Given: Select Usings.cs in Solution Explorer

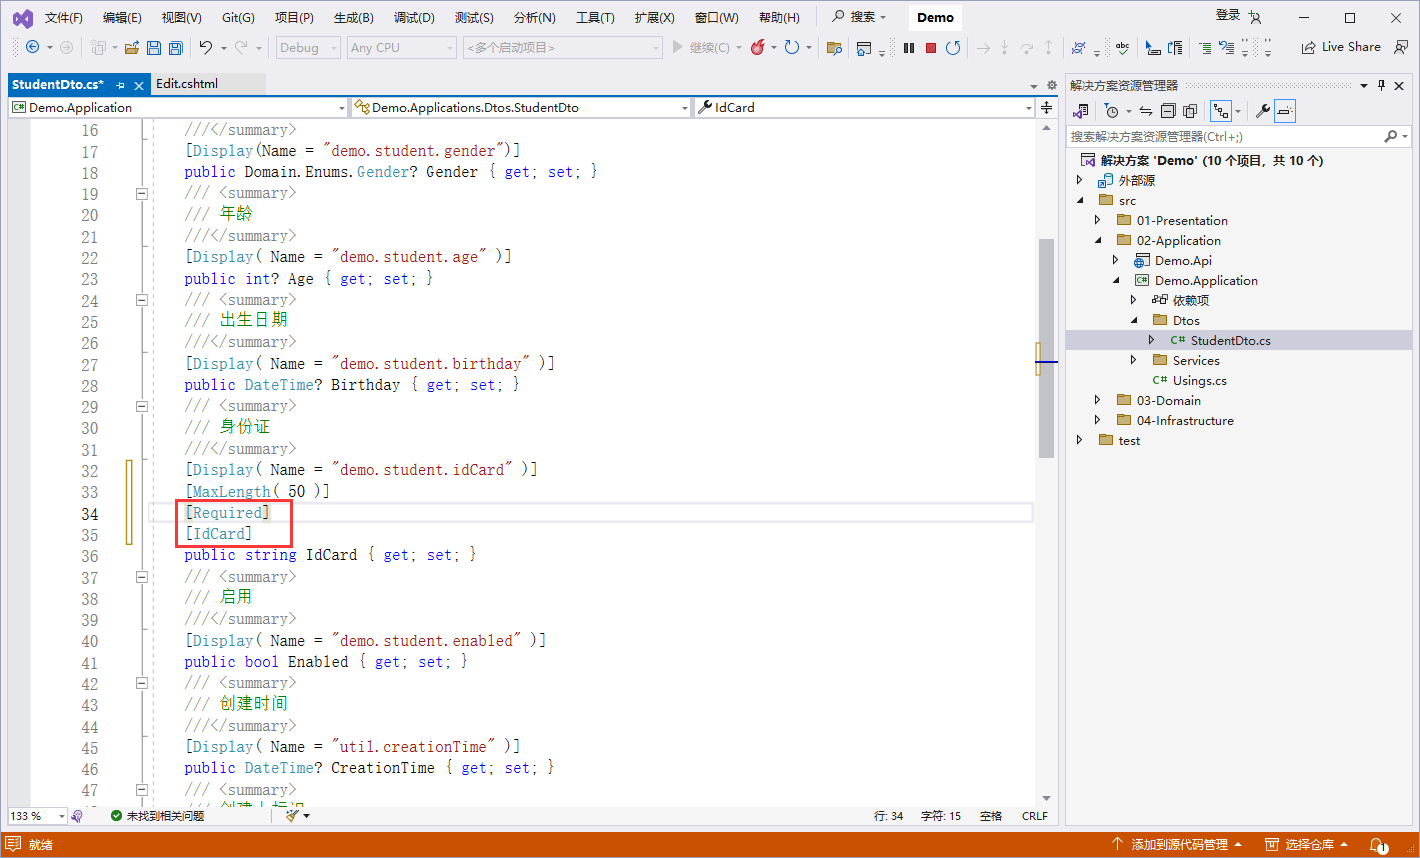Looking at the screenshot, I should (1199, 380).
